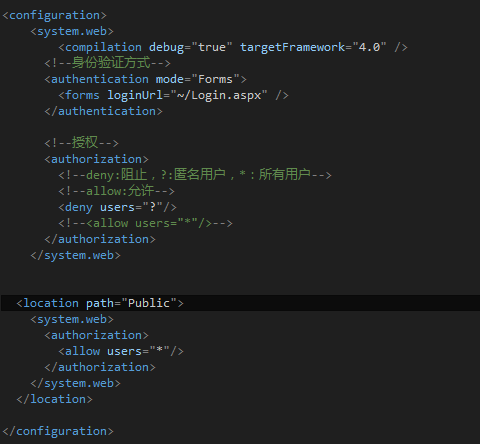Click the targetFramework "4.0" attribute value
The width and height of the screenshot is (480, 444).
click(x=369, y=47)
